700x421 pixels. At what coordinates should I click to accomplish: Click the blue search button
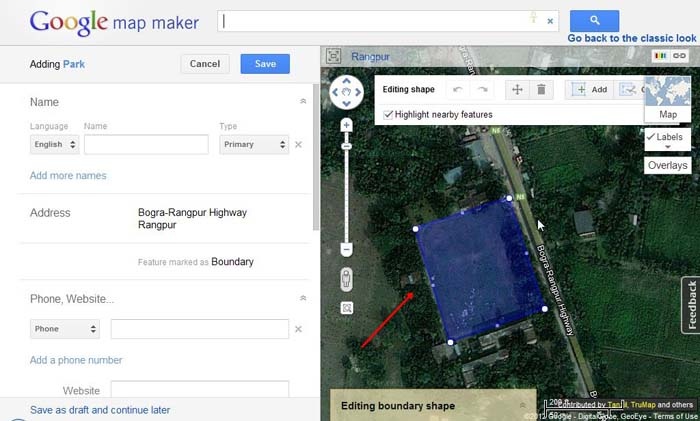pyautogui.click(x=594, y=20)
